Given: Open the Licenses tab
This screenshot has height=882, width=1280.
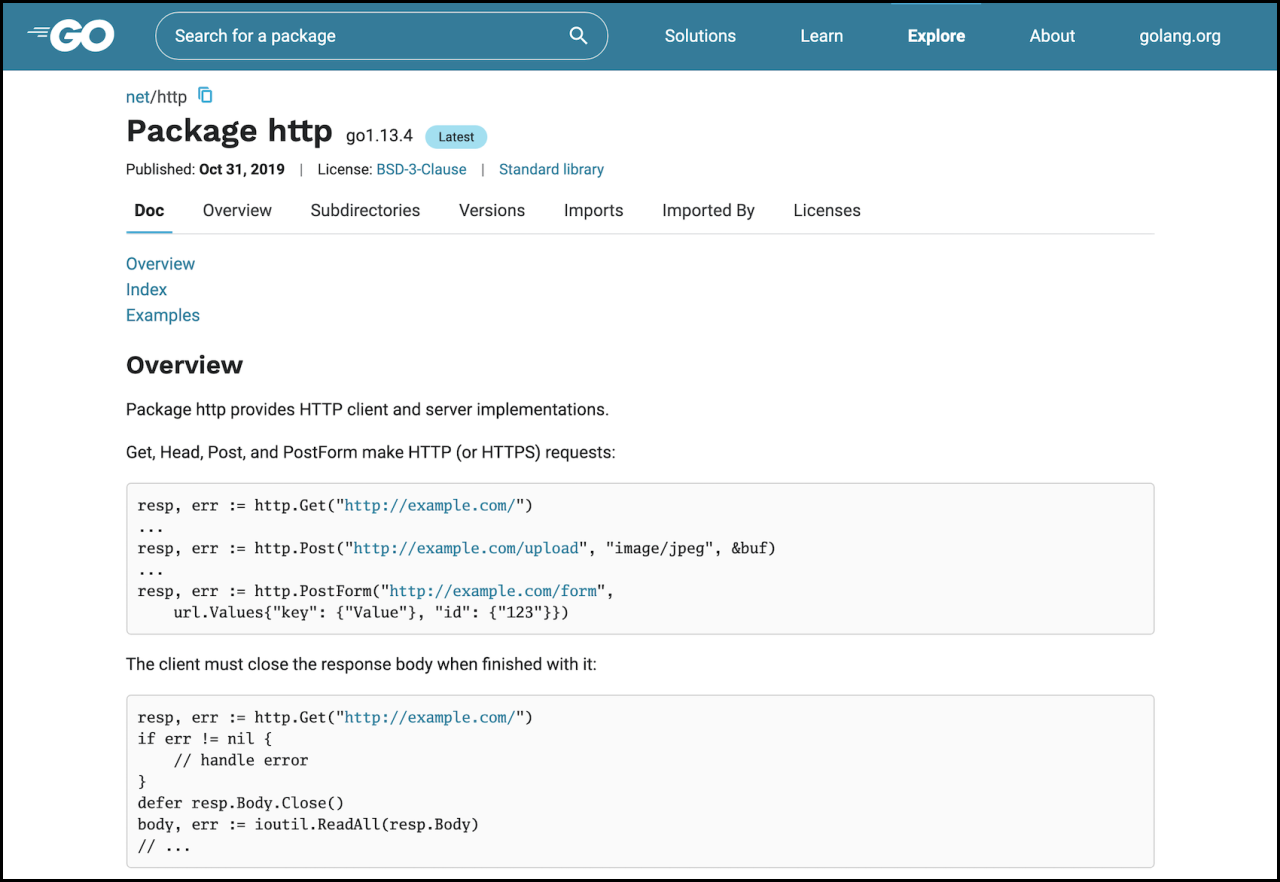Looking at the screenshot, I should (x=826, y=210).
